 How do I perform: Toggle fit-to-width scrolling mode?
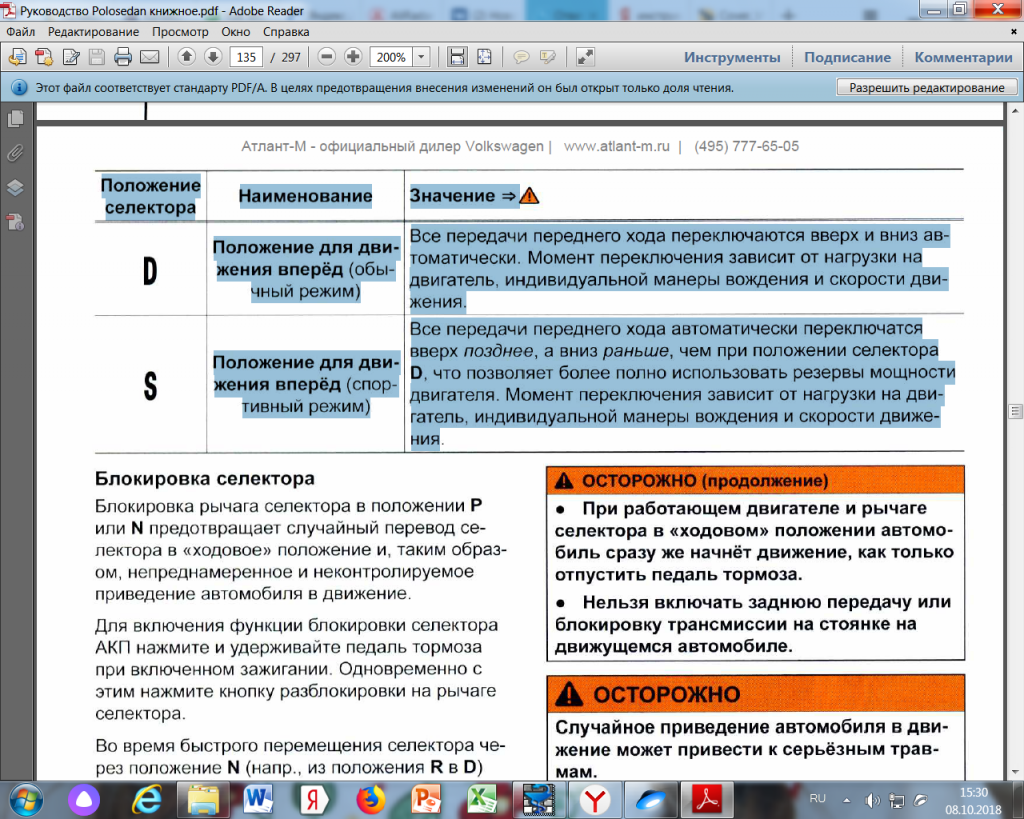457,57
